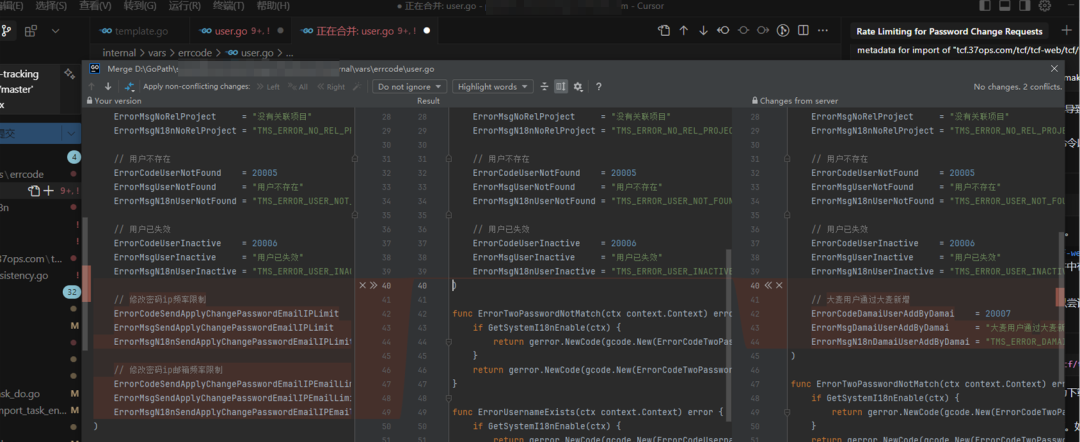Click the next difference down arrow in merge toolbar
This screenshot has height=442, width=1080.
(x=108, y=87)
